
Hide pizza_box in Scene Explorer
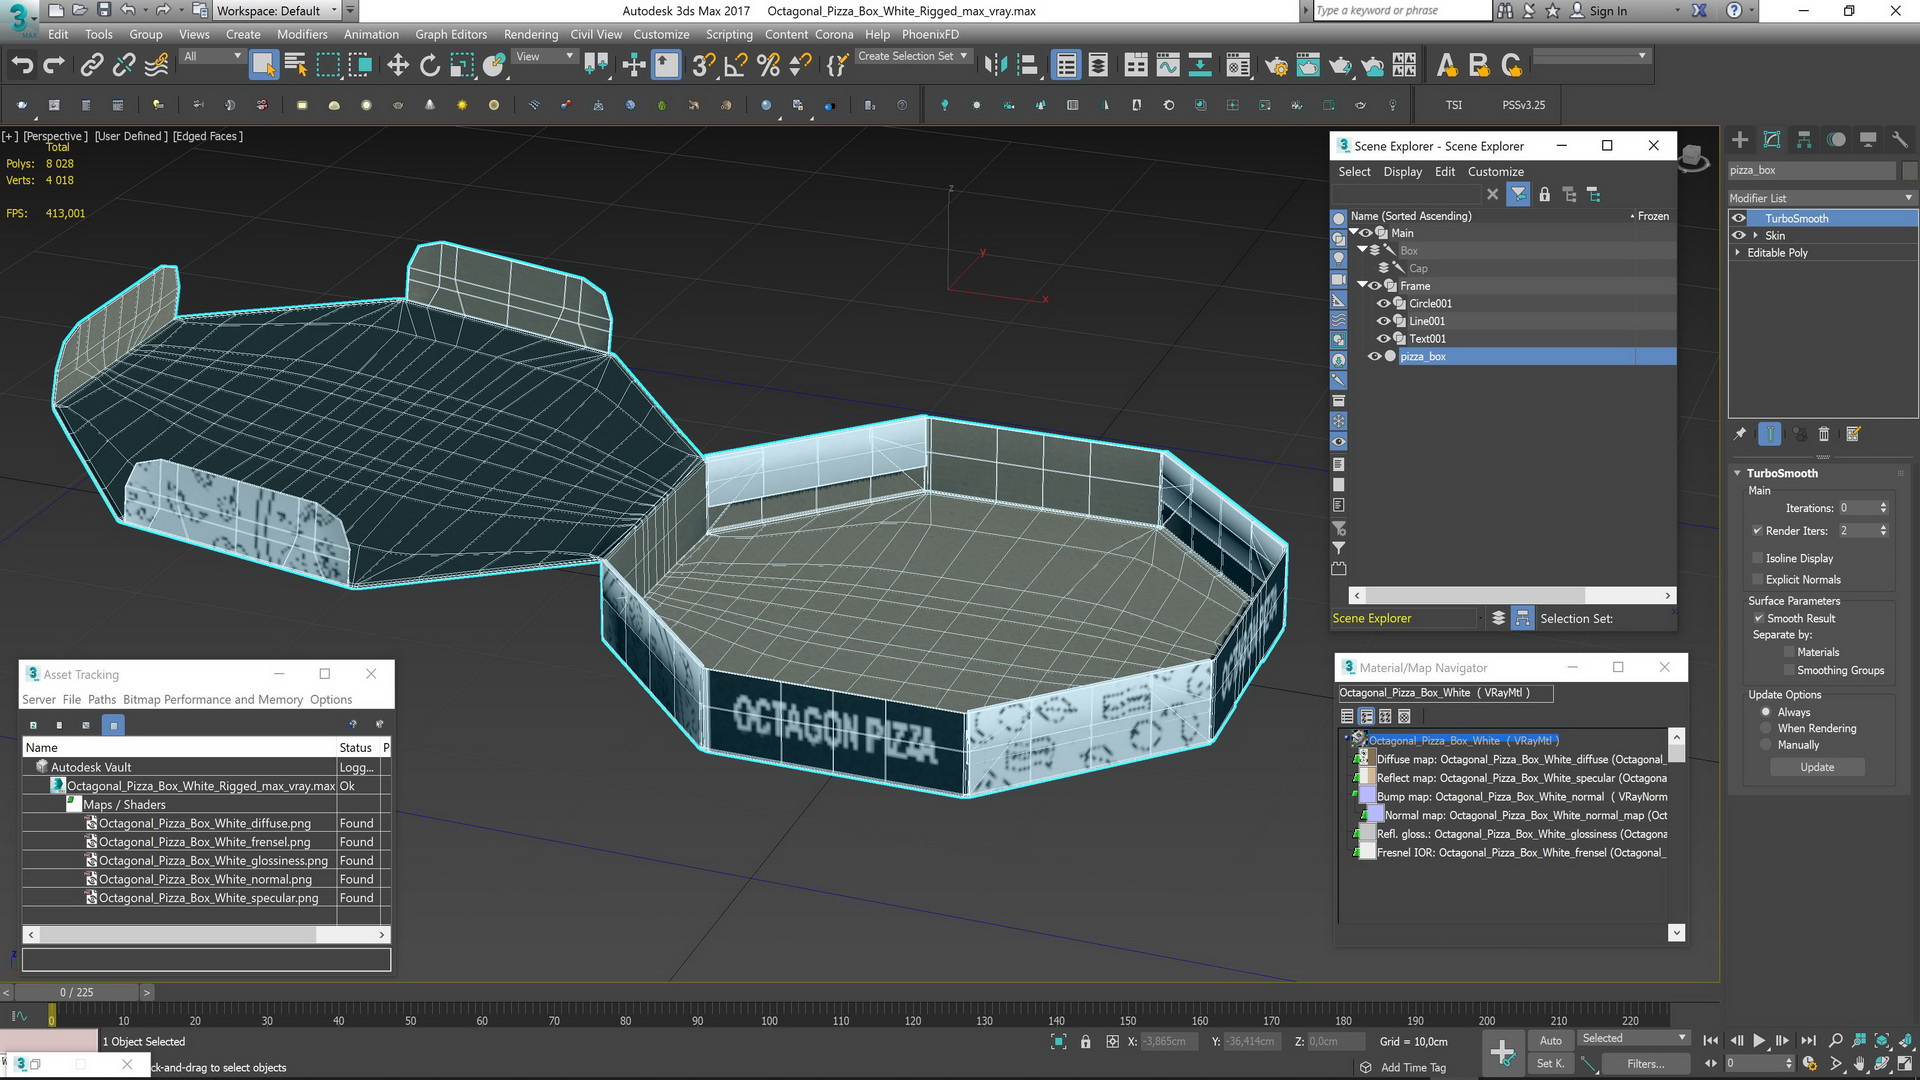1375,356
